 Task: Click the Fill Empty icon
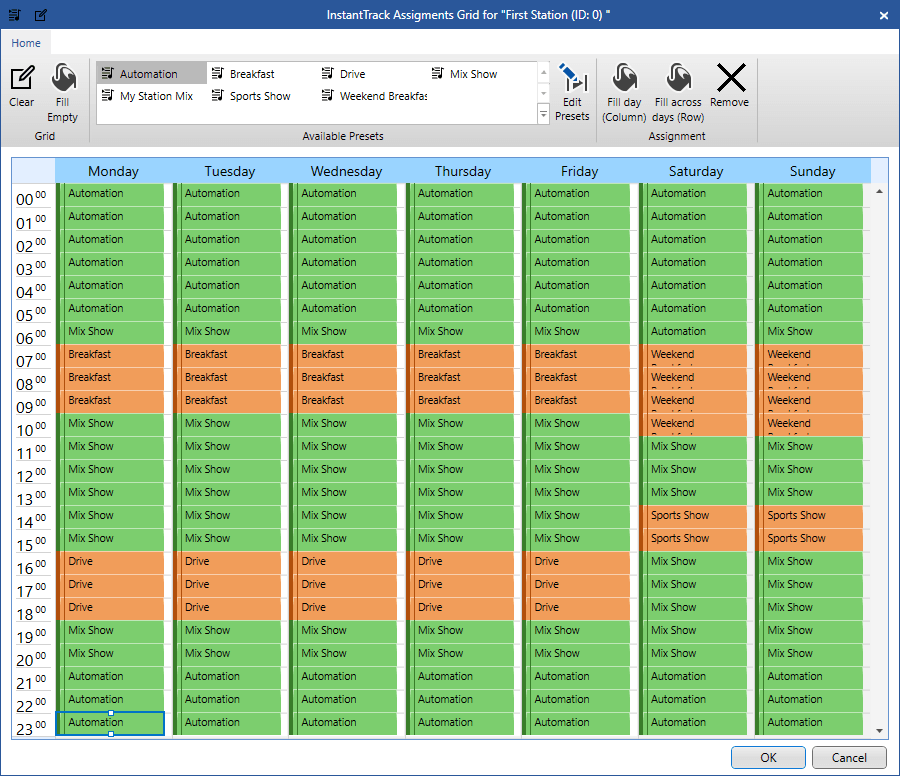click(x=62, y=79)
